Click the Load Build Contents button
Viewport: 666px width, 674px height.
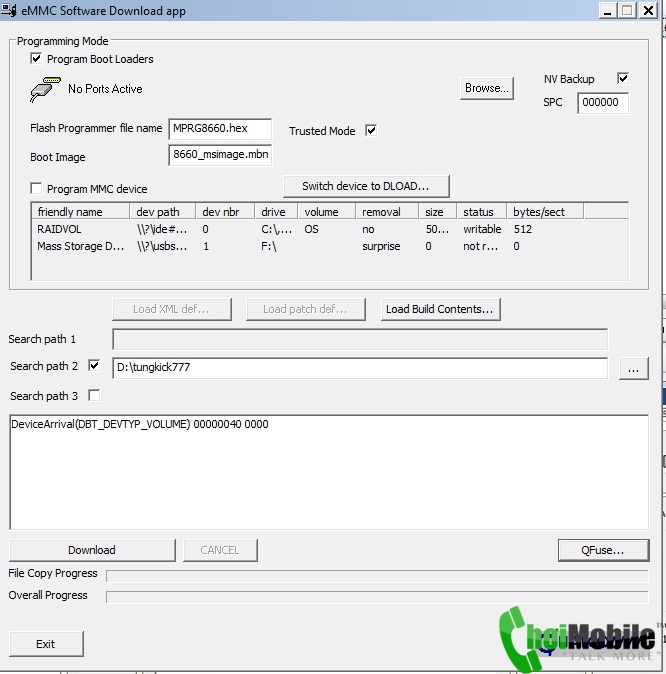440,309
